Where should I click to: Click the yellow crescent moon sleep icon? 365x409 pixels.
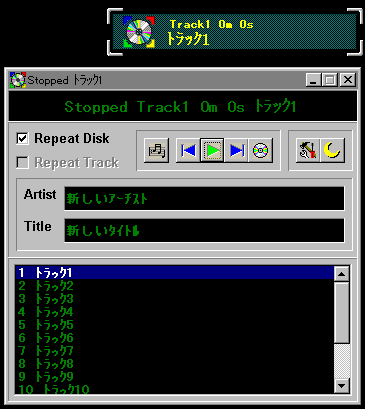pos(332,150)
